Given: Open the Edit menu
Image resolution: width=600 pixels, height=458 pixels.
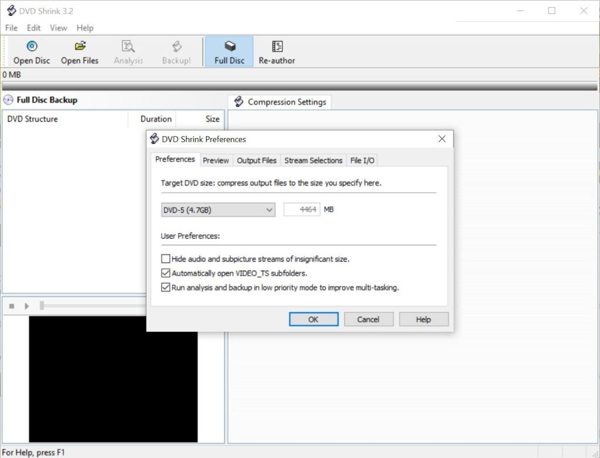Looking at the screenshot, I should 33,28.
